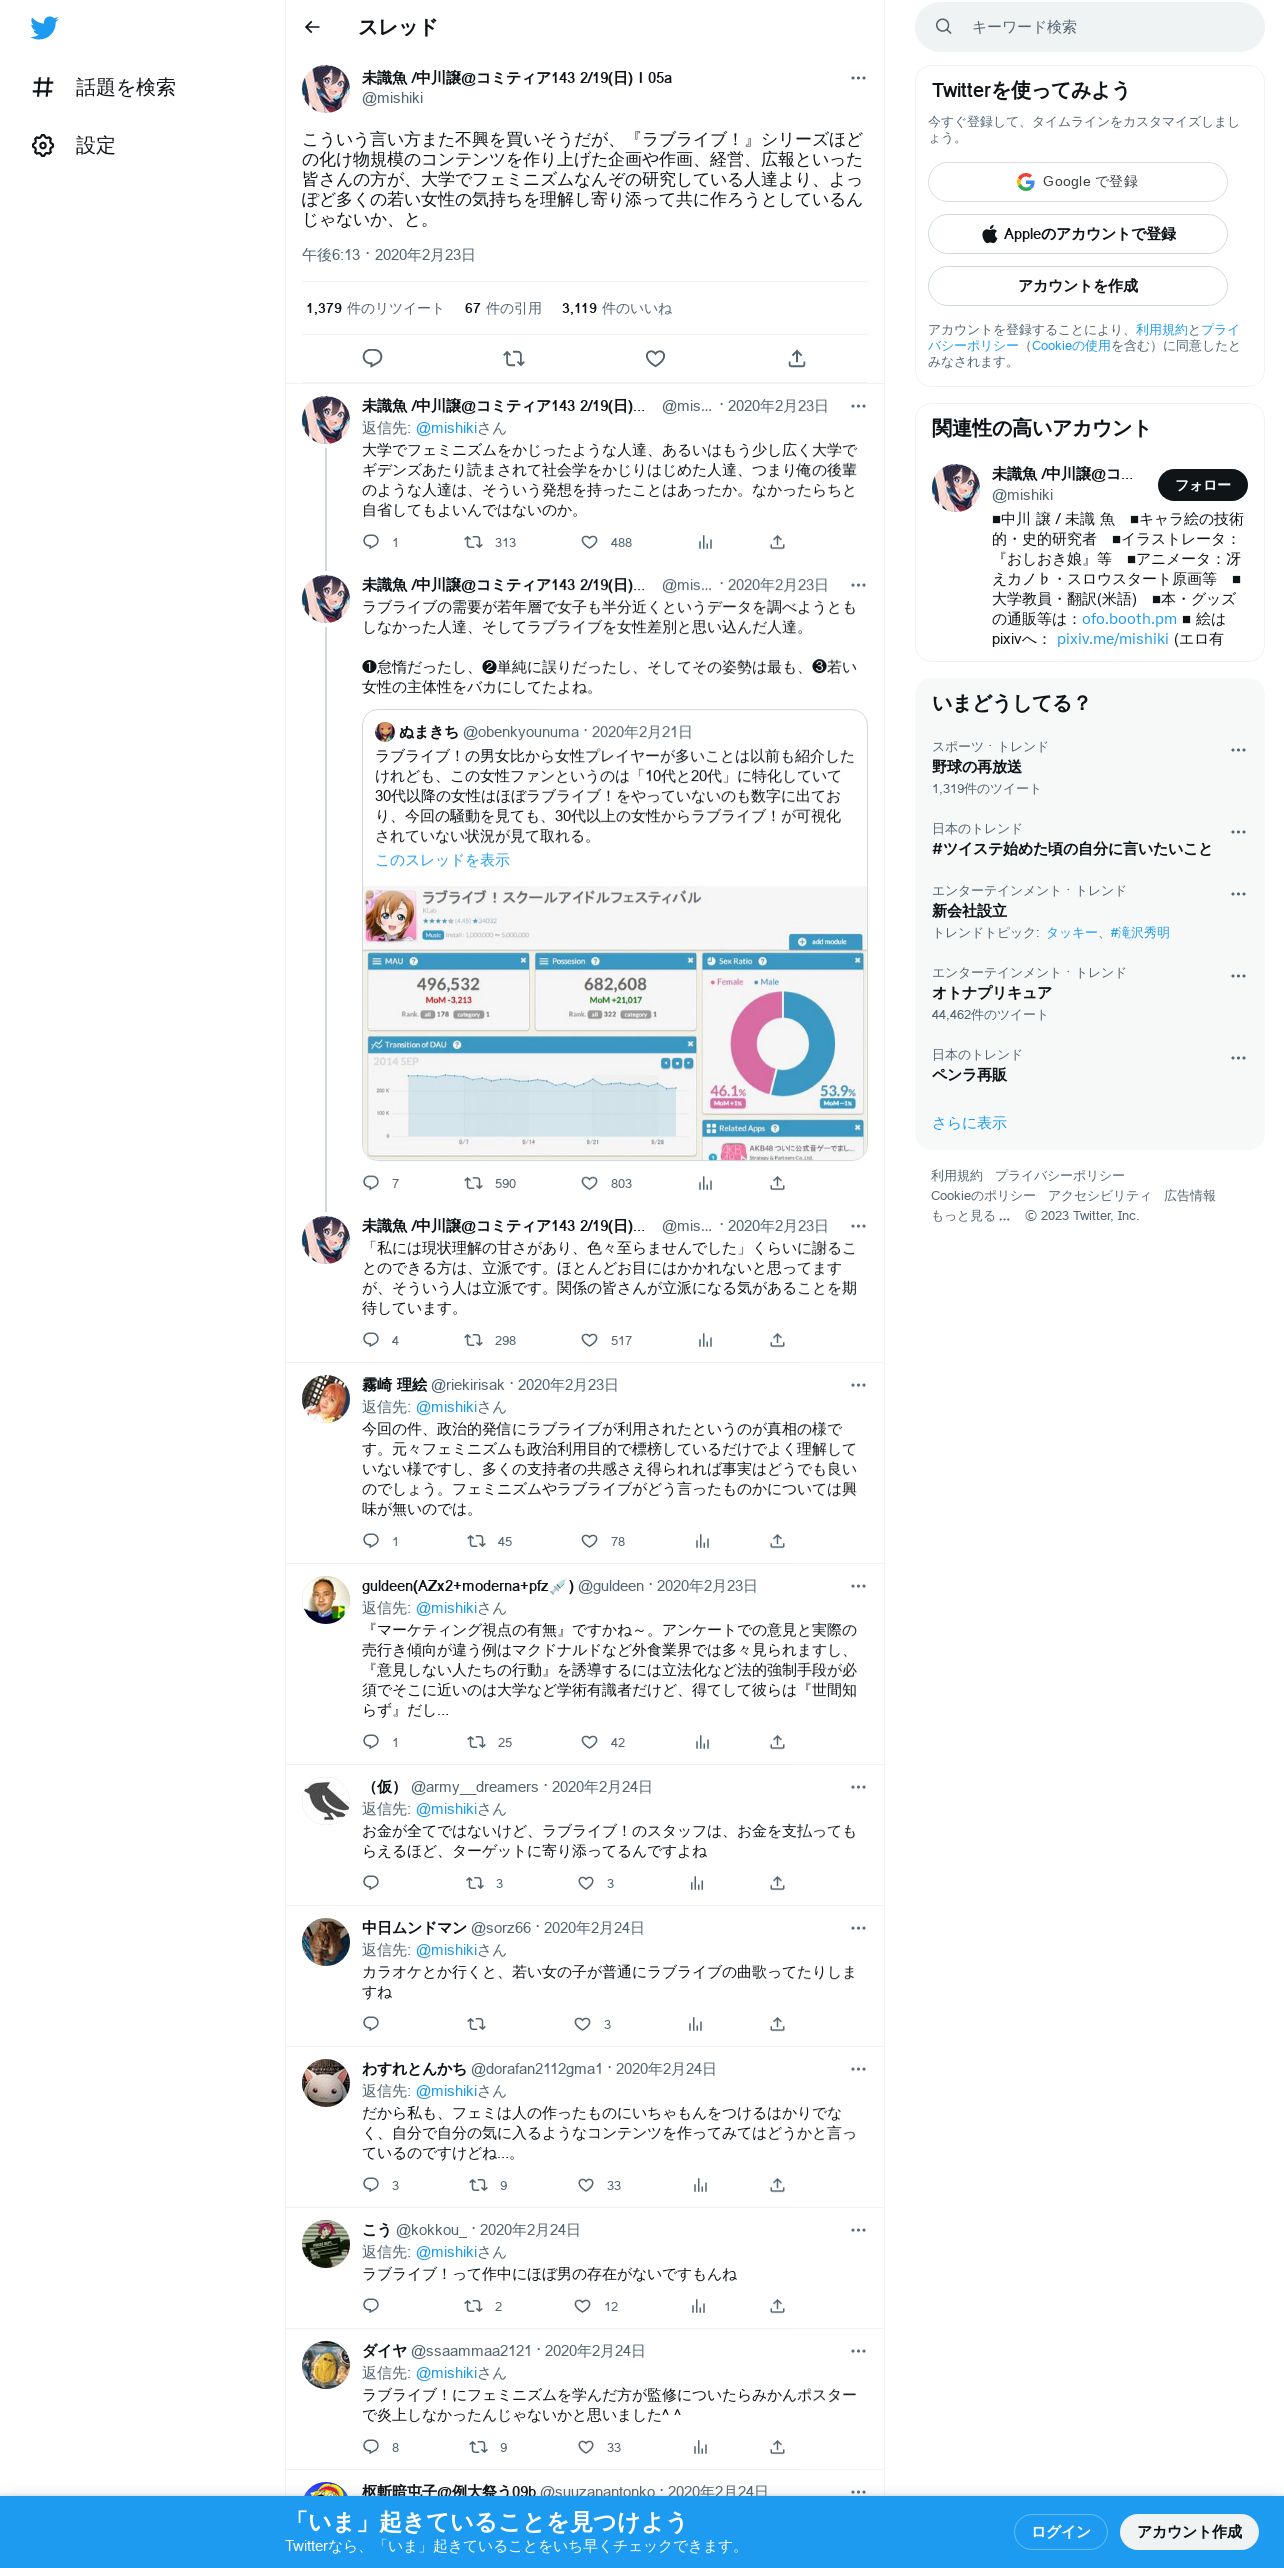Open 野球の再放送 trend
The width and height of the screenshot is (1284, 2568).
coord(977,767)
